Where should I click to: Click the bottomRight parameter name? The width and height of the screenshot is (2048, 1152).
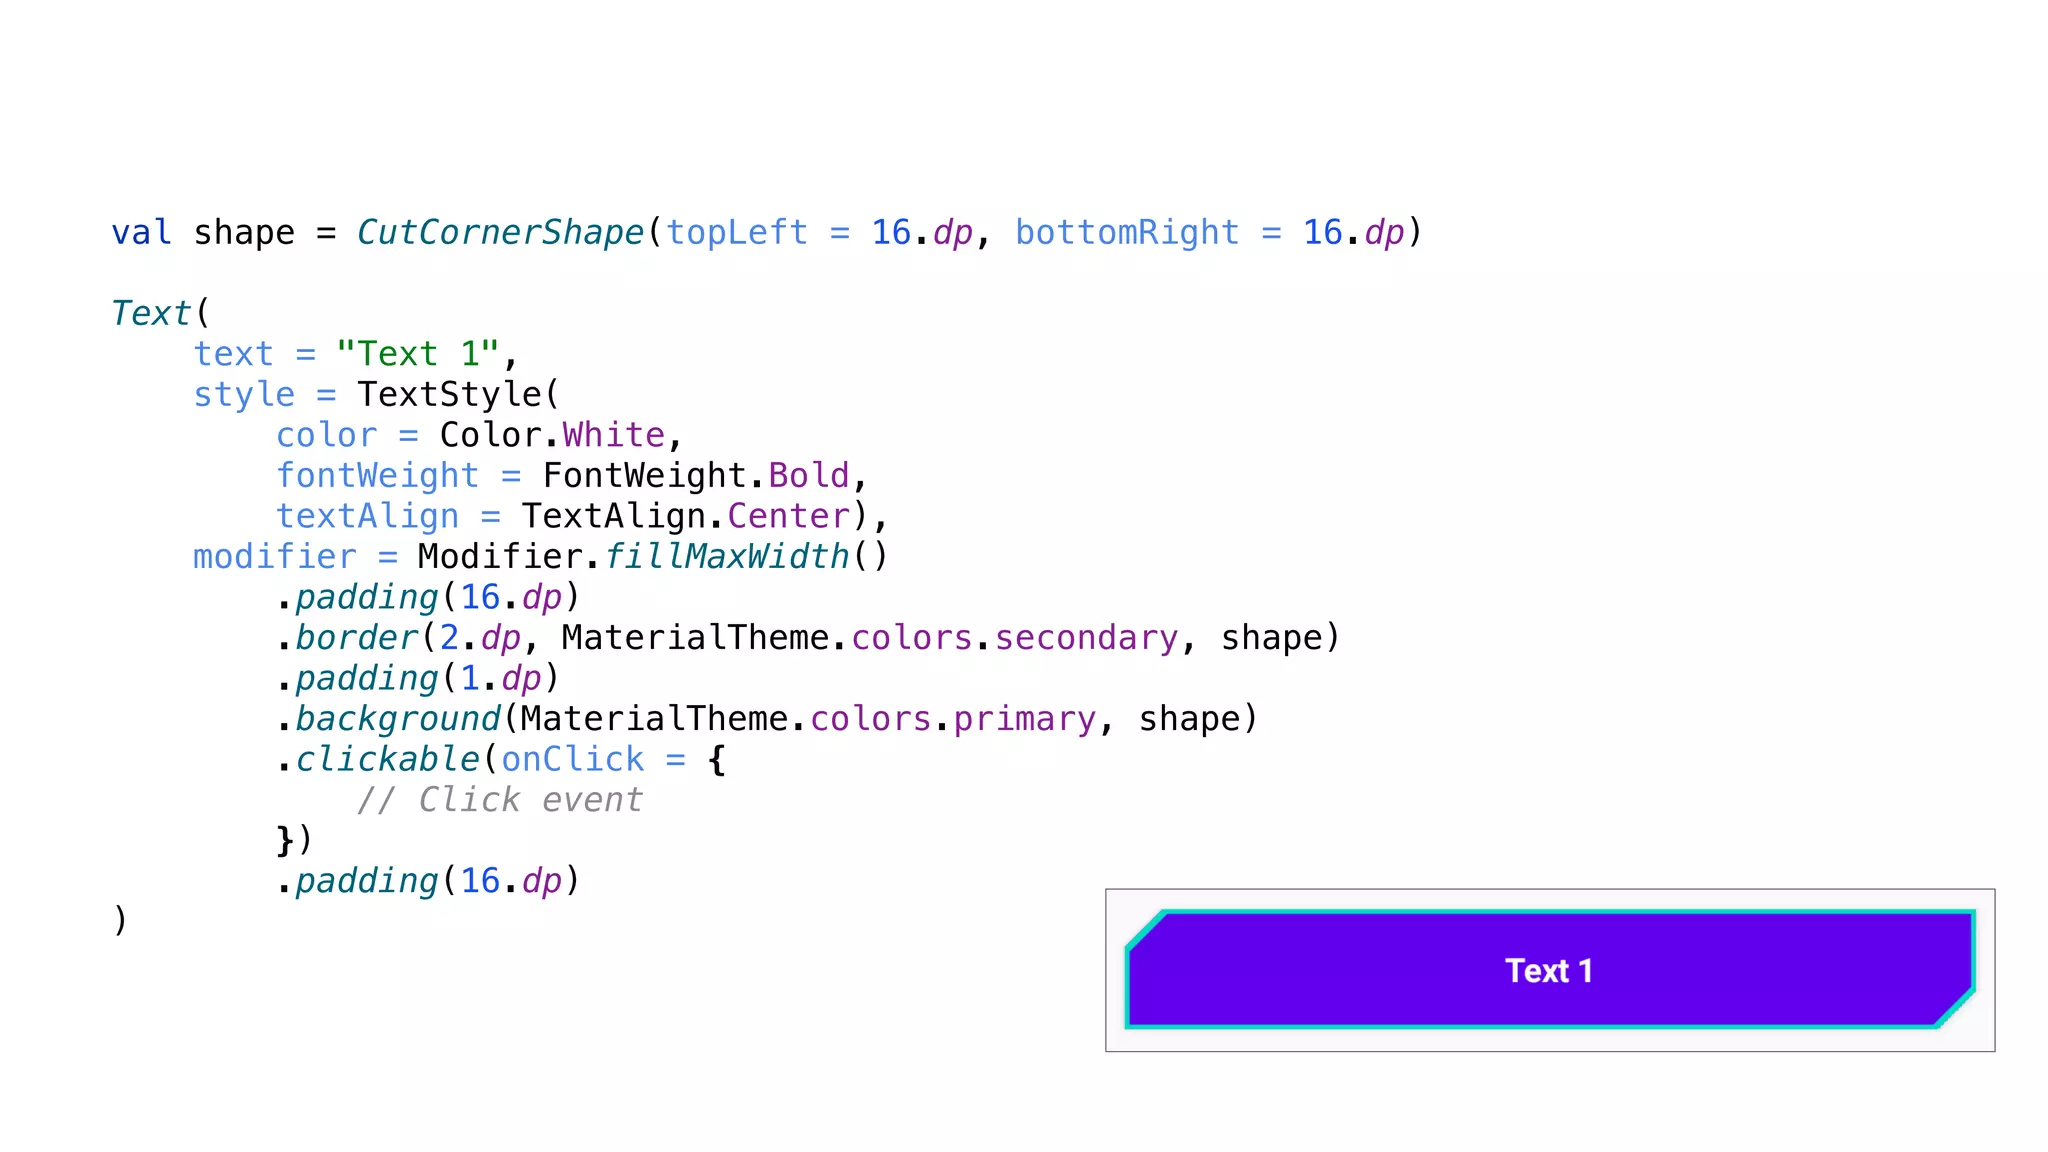pyautogui.click(x=1126, y=232)
